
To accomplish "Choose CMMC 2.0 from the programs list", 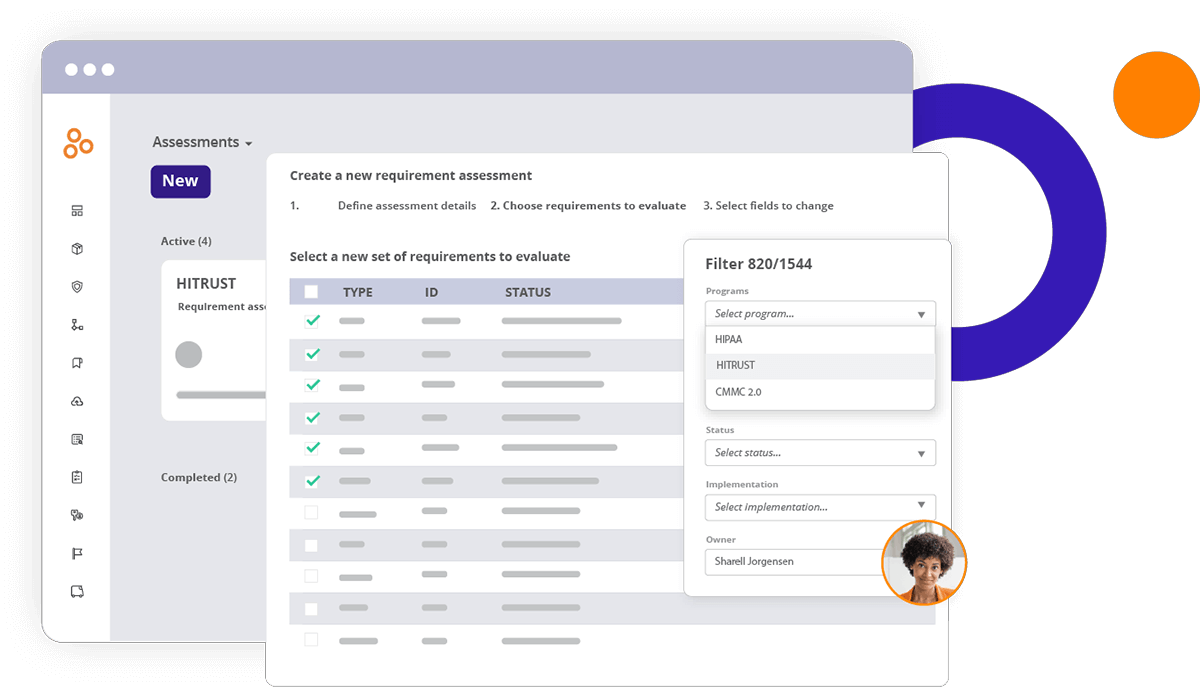I will pyautogui.click(x=820, y=392).
